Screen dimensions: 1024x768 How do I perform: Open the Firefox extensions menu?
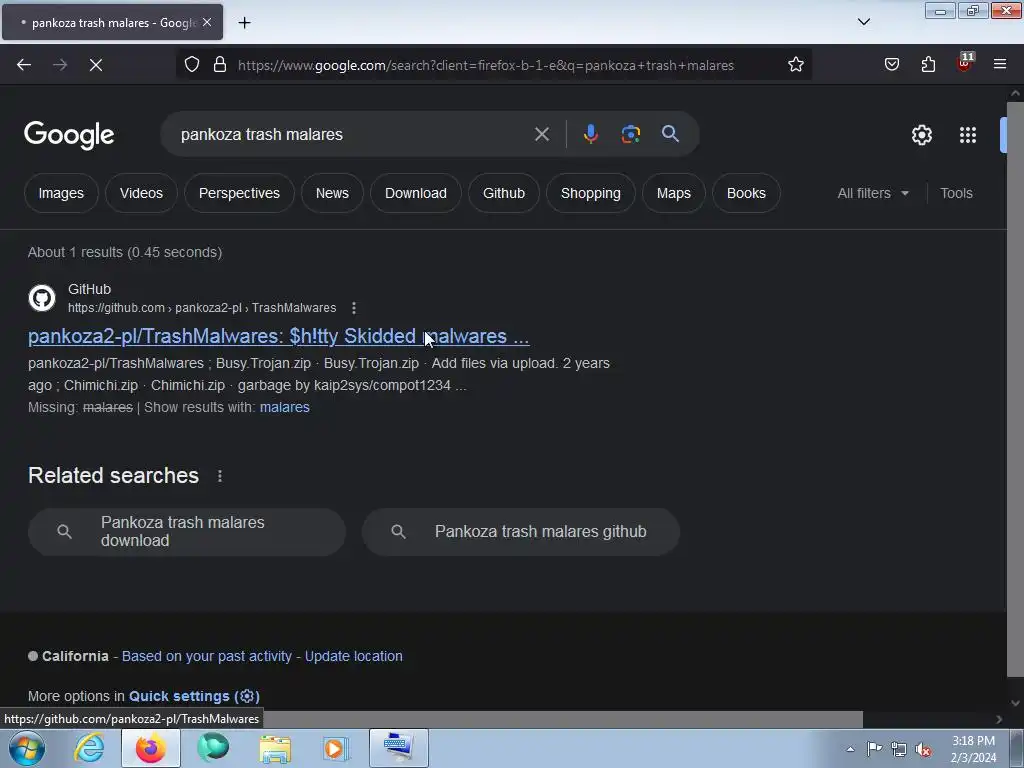coord(928,65)
